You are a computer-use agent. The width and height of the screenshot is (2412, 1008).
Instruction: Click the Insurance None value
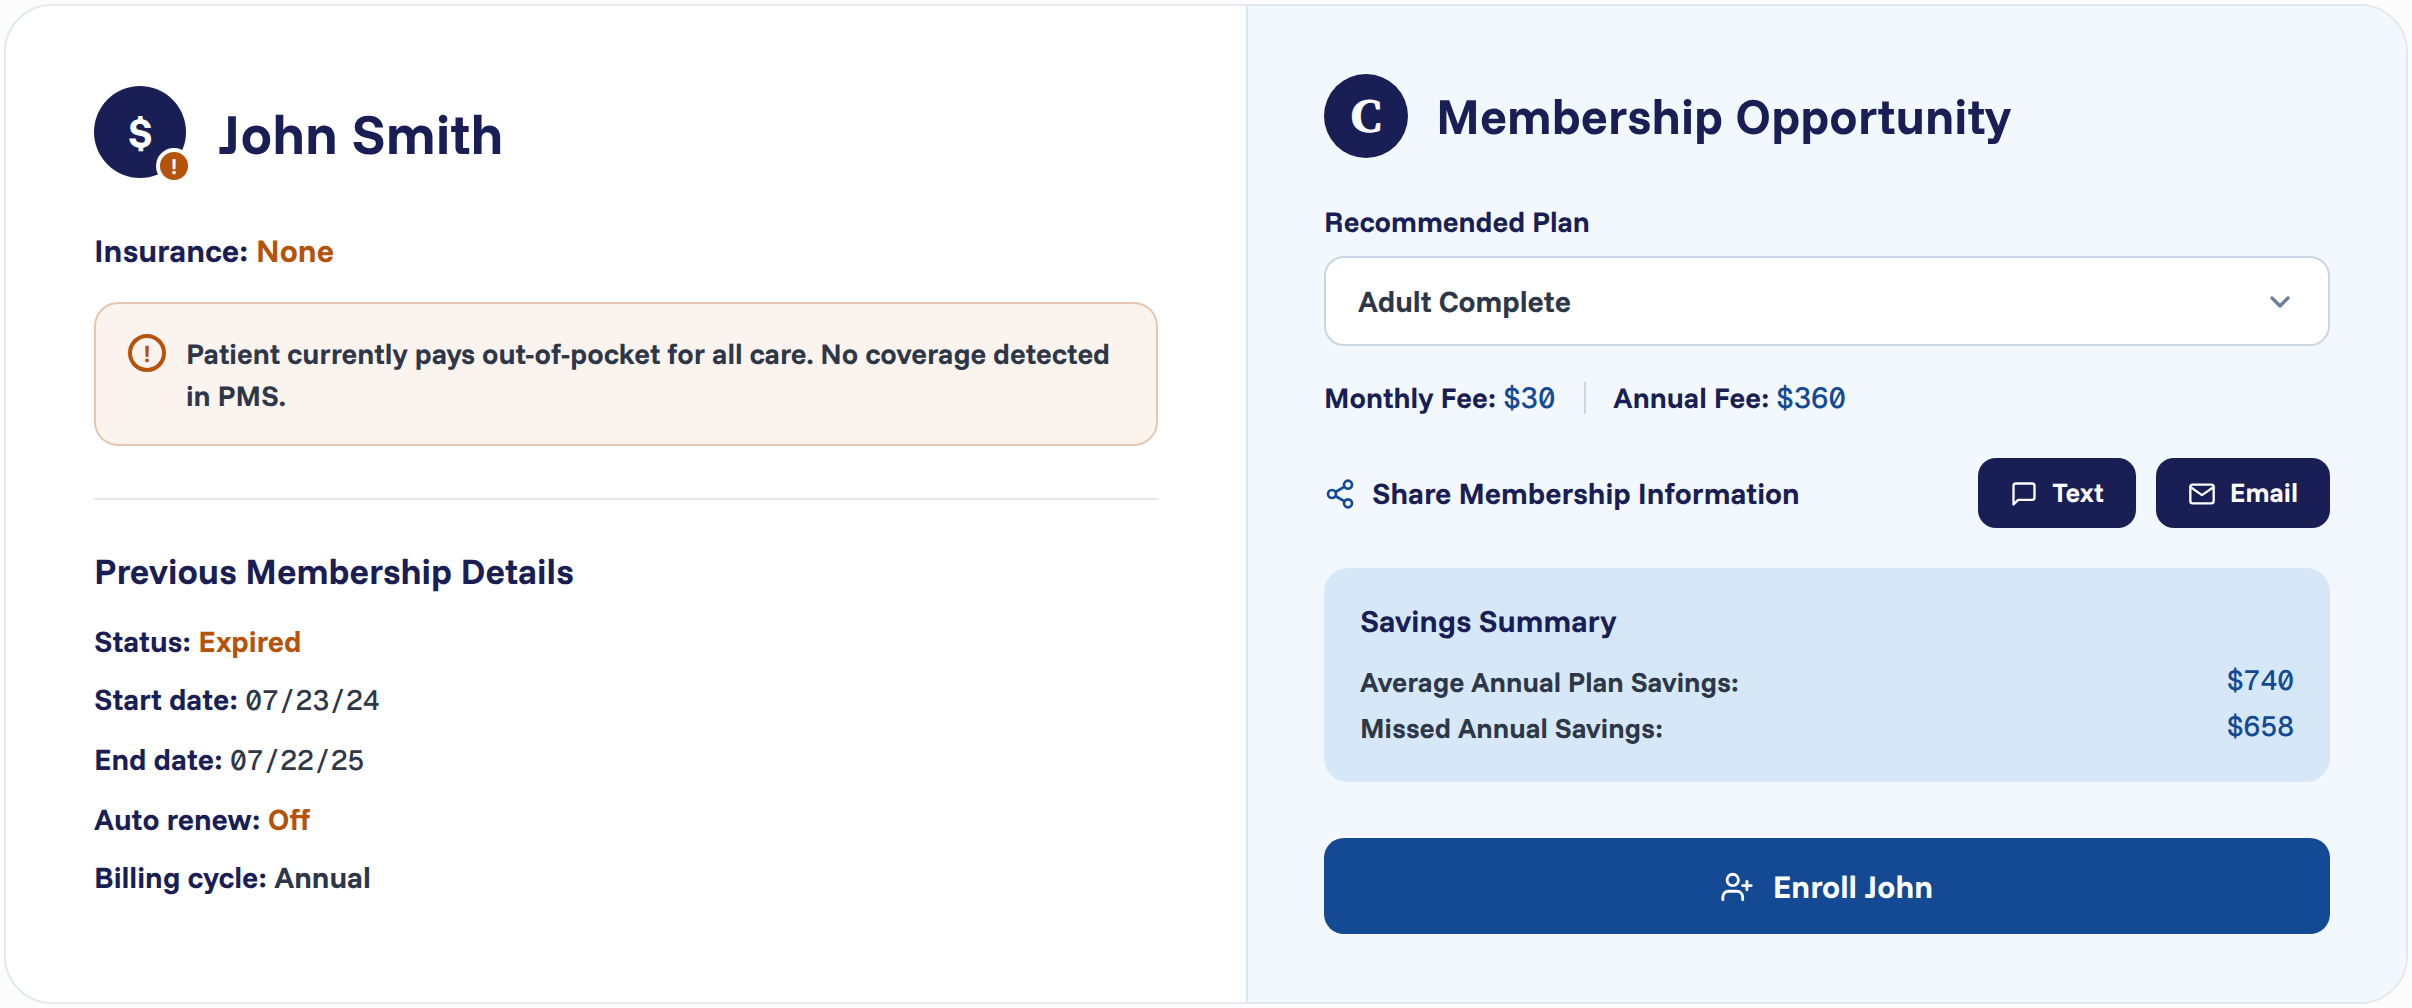pyautogui.click(x=295, y=252)
